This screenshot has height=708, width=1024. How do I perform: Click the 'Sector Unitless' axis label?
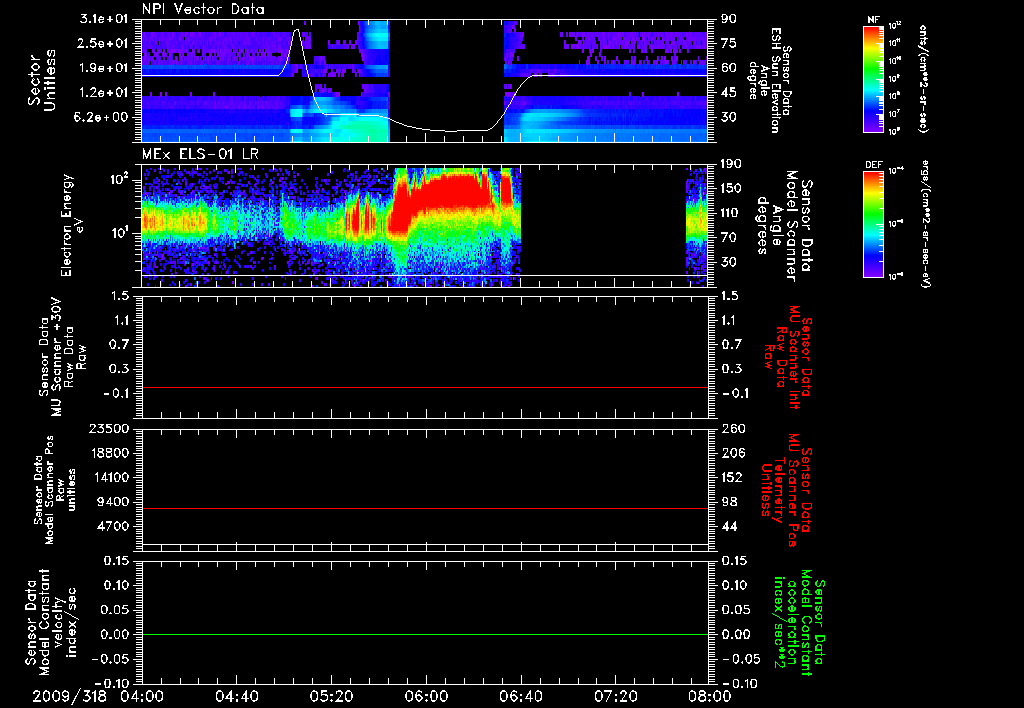click(x=42, y=80)
